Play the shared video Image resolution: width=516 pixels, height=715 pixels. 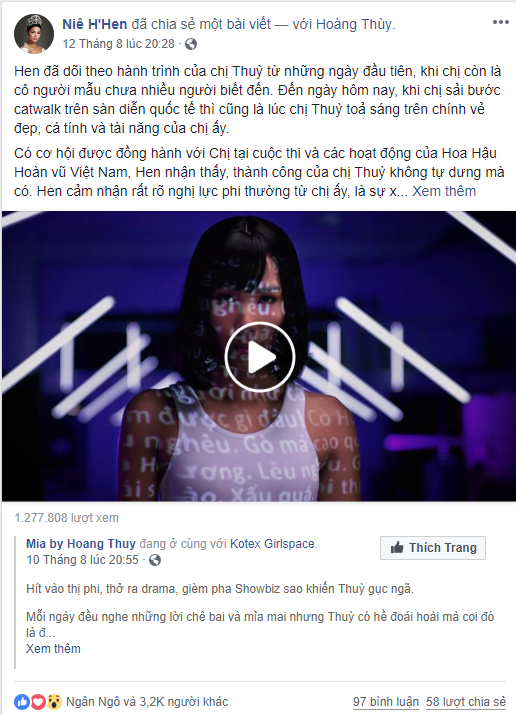click(260, 357)
